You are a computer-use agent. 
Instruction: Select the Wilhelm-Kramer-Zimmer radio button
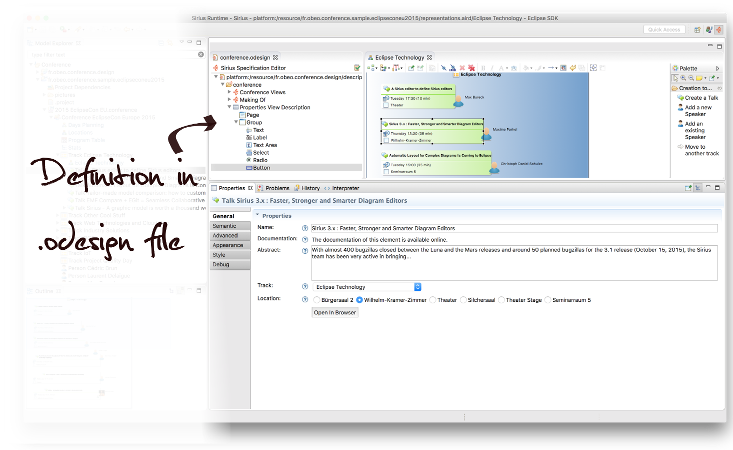coord(359,300)
